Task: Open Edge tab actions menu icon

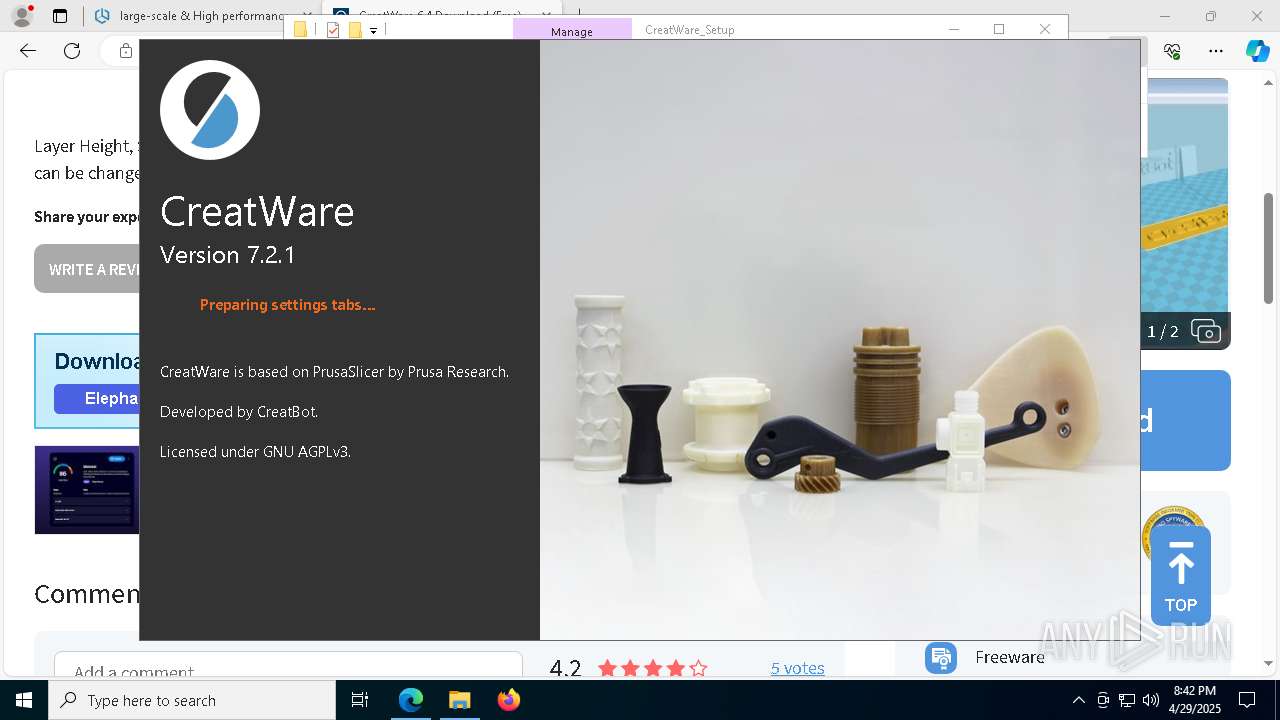Action: click(x=60, y=16)
